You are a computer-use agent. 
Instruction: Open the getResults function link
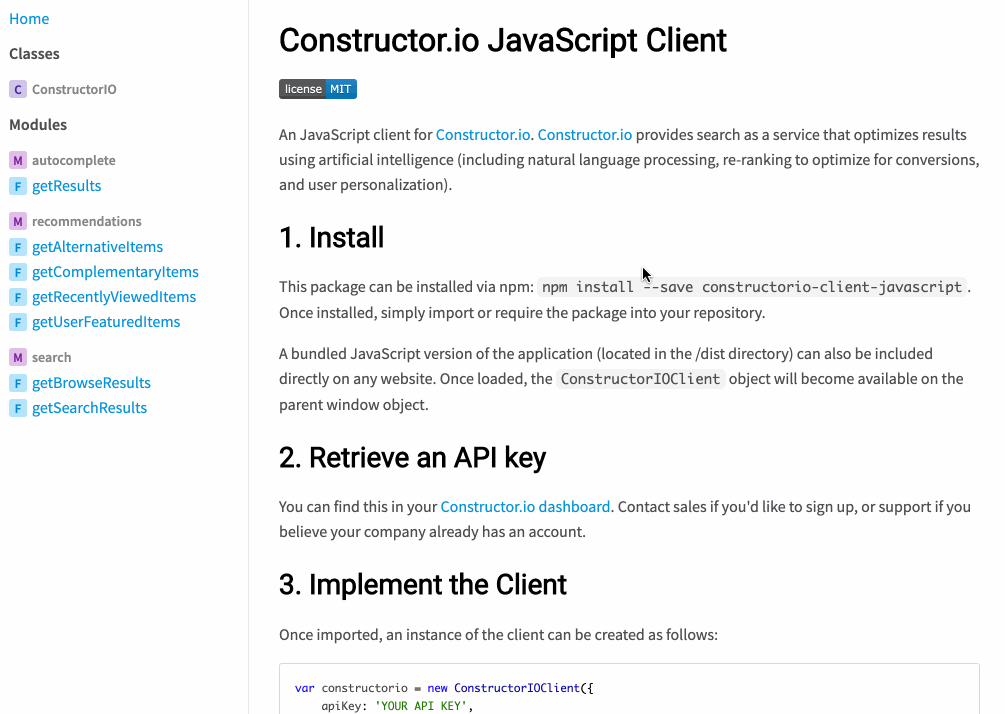tap(67, 186)
